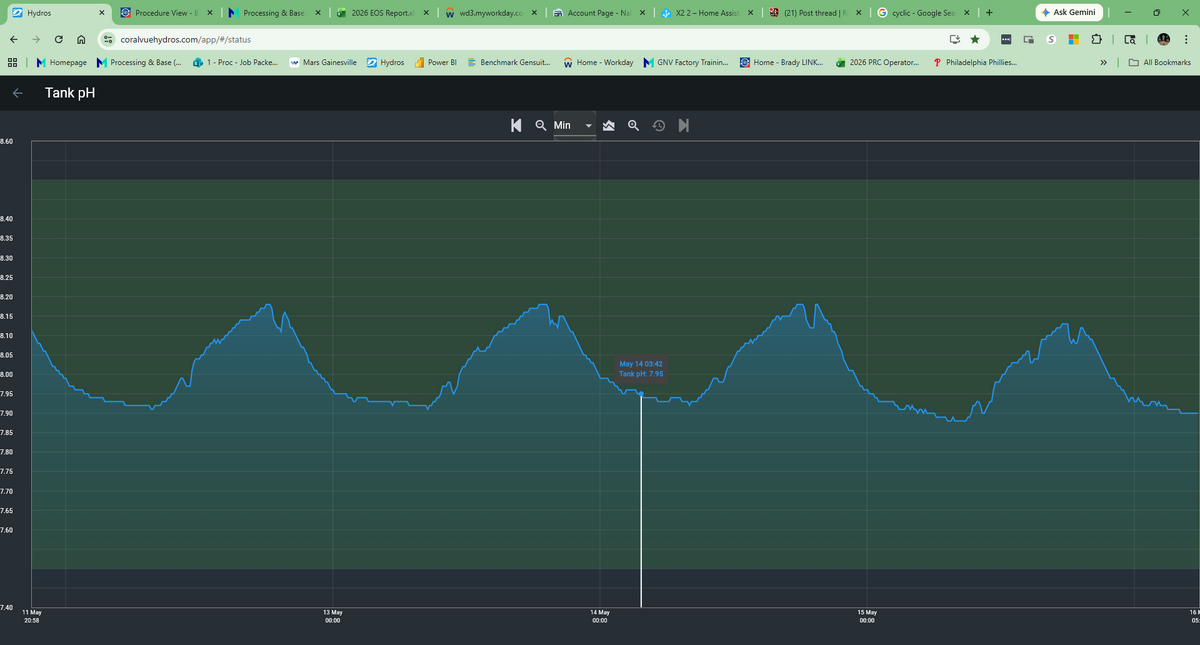Toggle the area chart style icon
Image resolution: width=1200 pixels, height=645 pixels.
coord(608,125)
